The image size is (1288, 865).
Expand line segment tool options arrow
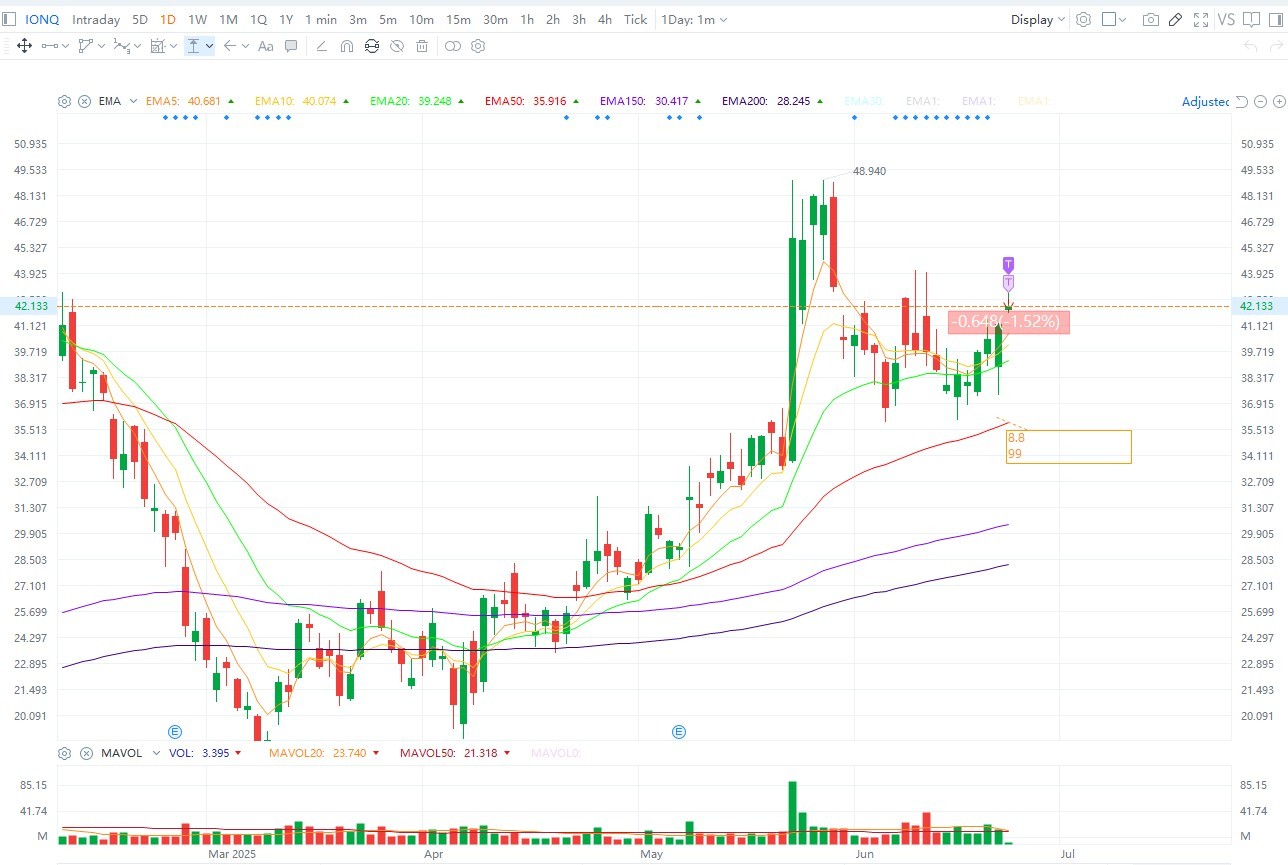point(66,46)
